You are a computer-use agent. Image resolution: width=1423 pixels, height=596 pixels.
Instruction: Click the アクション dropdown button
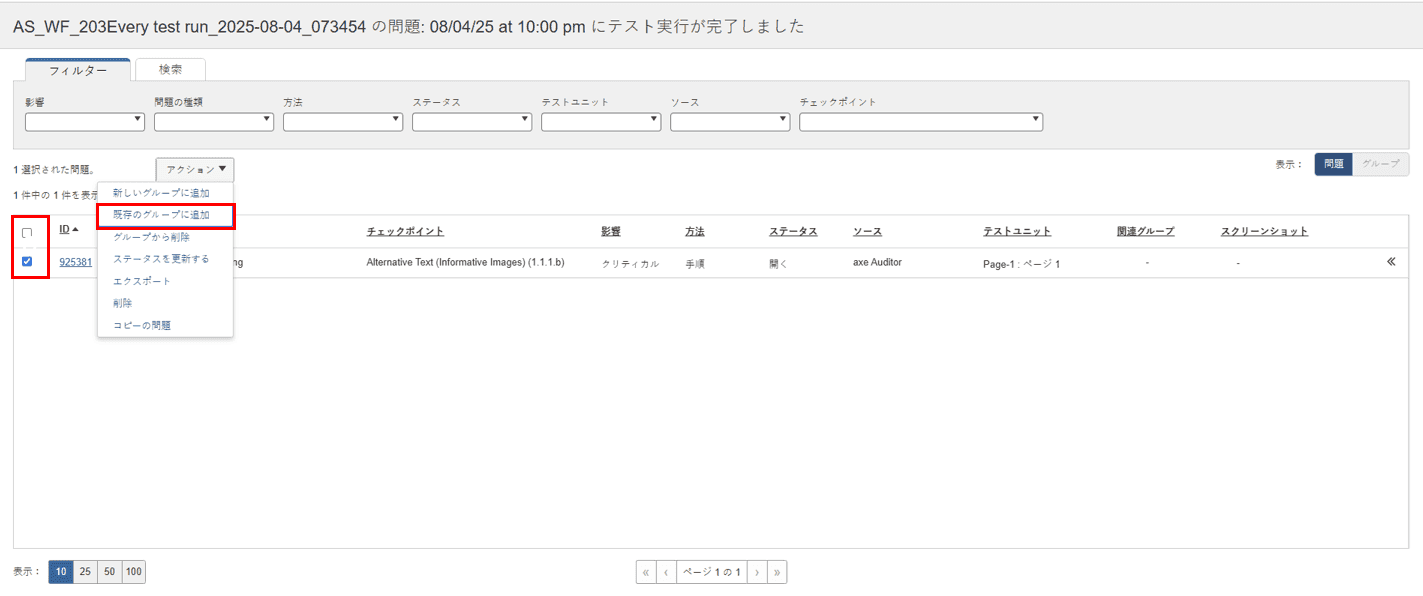click(195, 170)
